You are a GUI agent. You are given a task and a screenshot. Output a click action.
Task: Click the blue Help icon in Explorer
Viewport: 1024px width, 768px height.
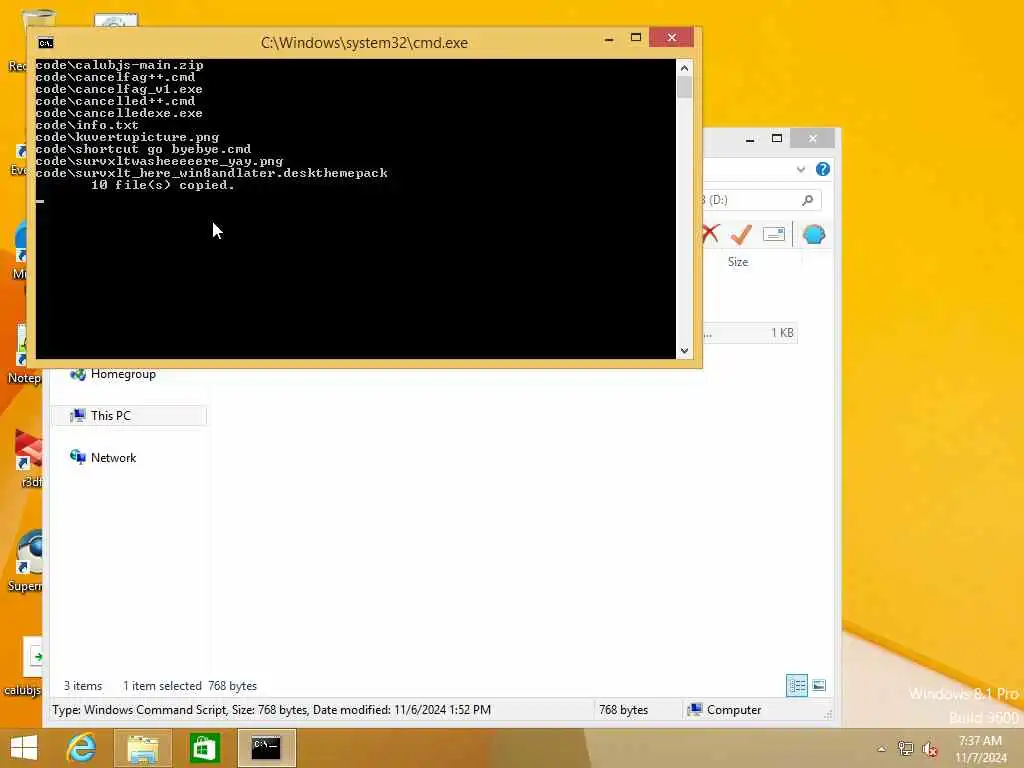click(823, 169)
